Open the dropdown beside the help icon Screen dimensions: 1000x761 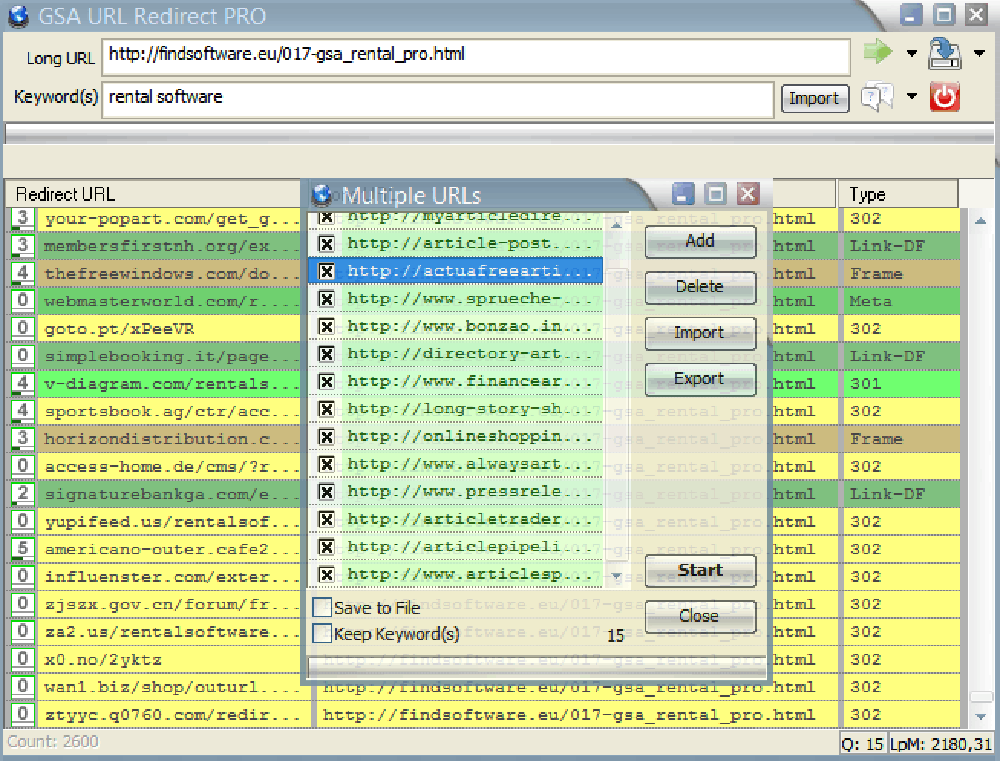910,97
